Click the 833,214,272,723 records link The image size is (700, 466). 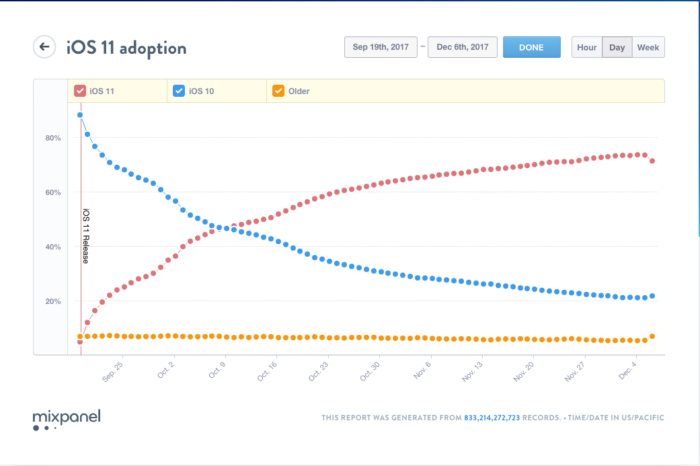pos(492,418)
